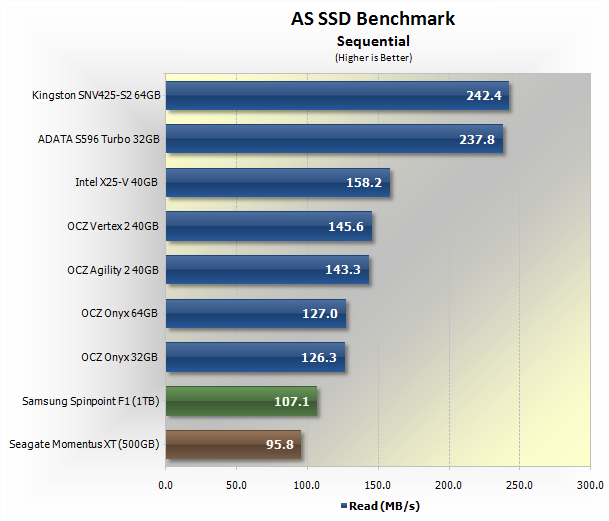Click the Kingston SNV425-S2 64GB axis label
This screenshot has width=609, height=521.
(96, 95)
